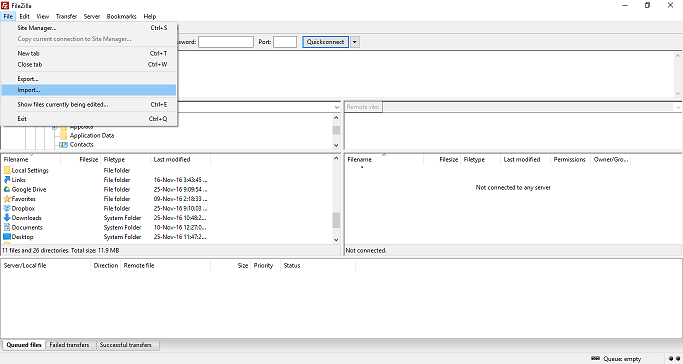This screenshot has width=683, height=364.
Task: Choose Export from the File menu
Action: 89,79
